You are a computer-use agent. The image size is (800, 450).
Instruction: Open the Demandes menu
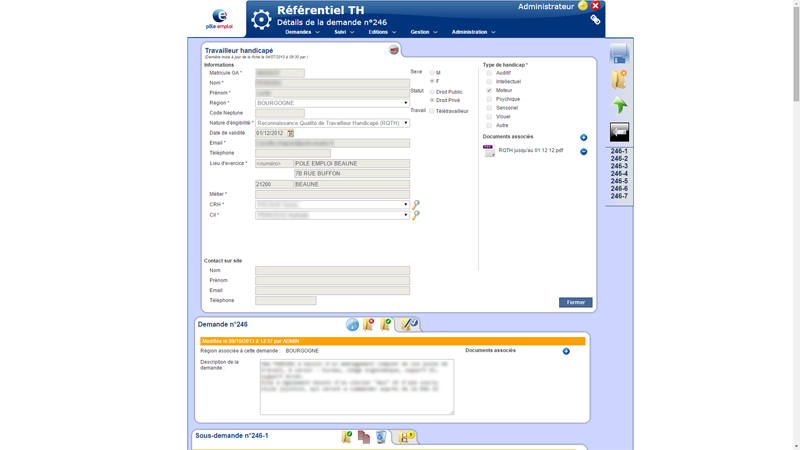pos(302,32)
